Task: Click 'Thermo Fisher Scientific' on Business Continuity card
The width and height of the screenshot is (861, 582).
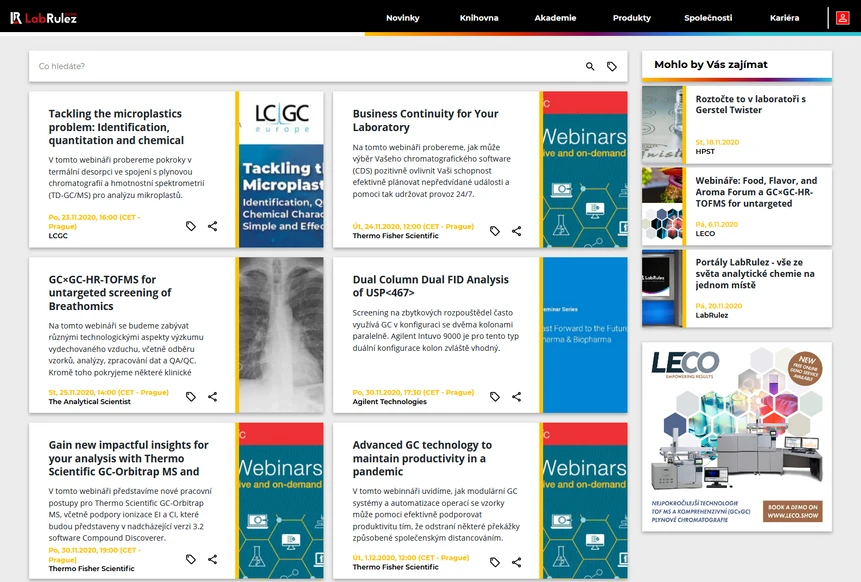Action: (x=395, y=236)
